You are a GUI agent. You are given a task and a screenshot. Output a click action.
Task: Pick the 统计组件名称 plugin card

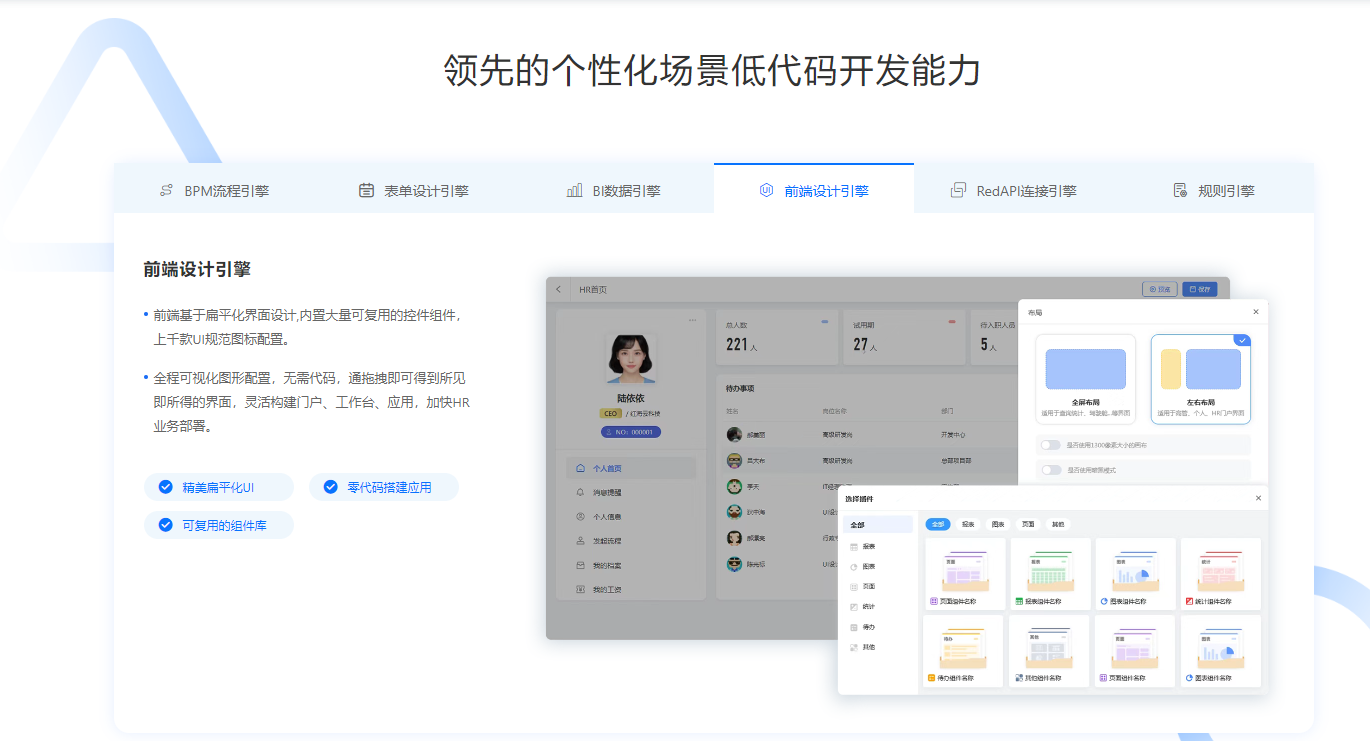1221,574
